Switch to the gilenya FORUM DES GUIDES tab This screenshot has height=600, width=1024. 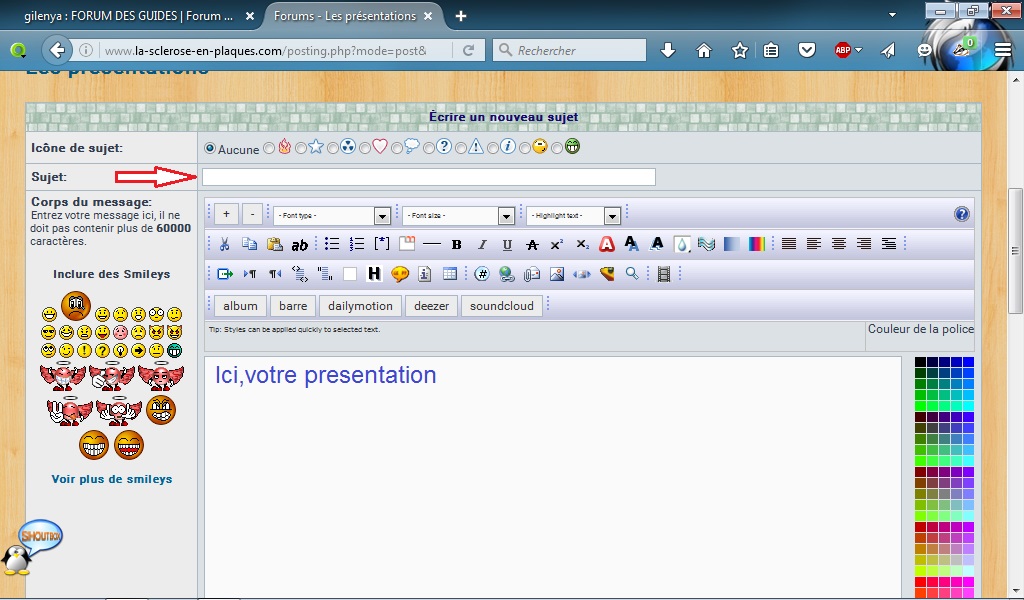click(133, 16)
